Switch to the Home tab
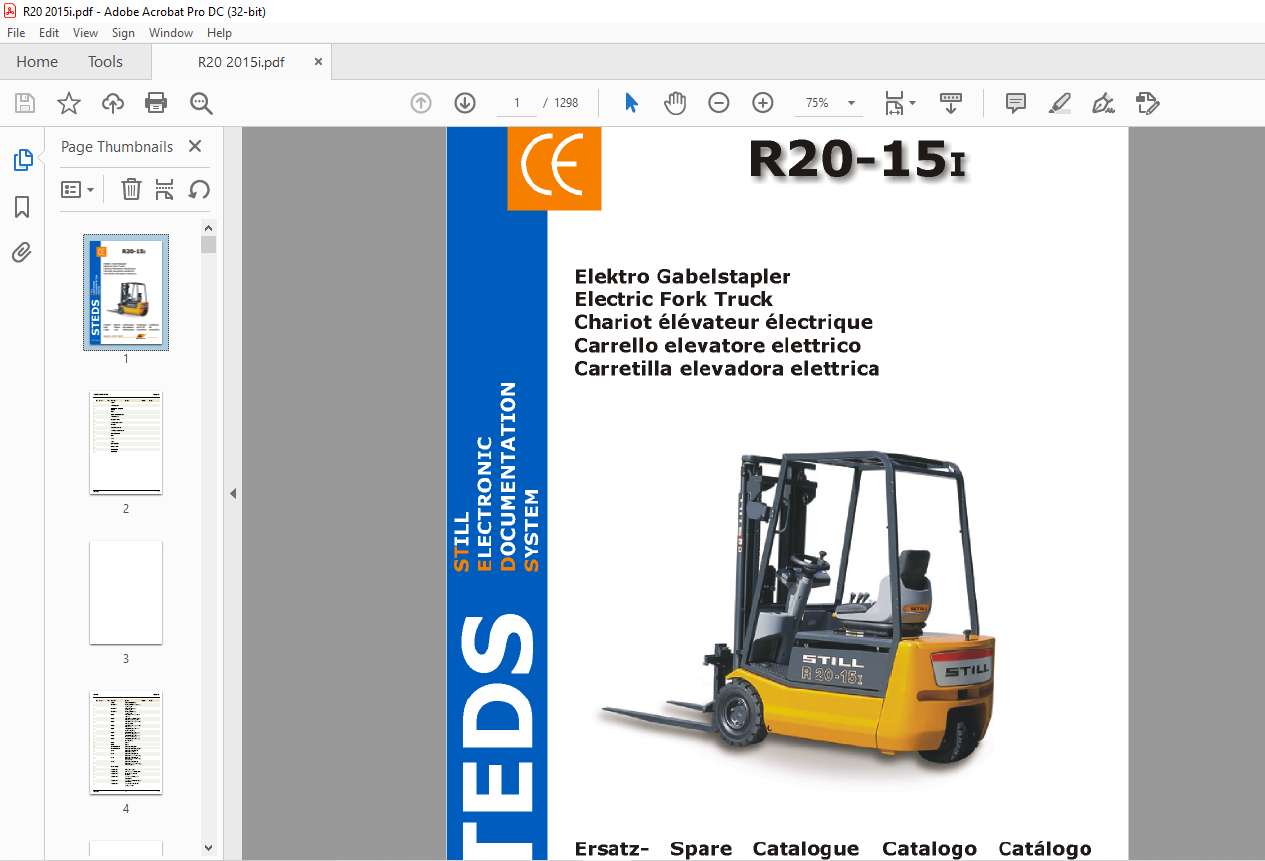 tap(37, 62)
